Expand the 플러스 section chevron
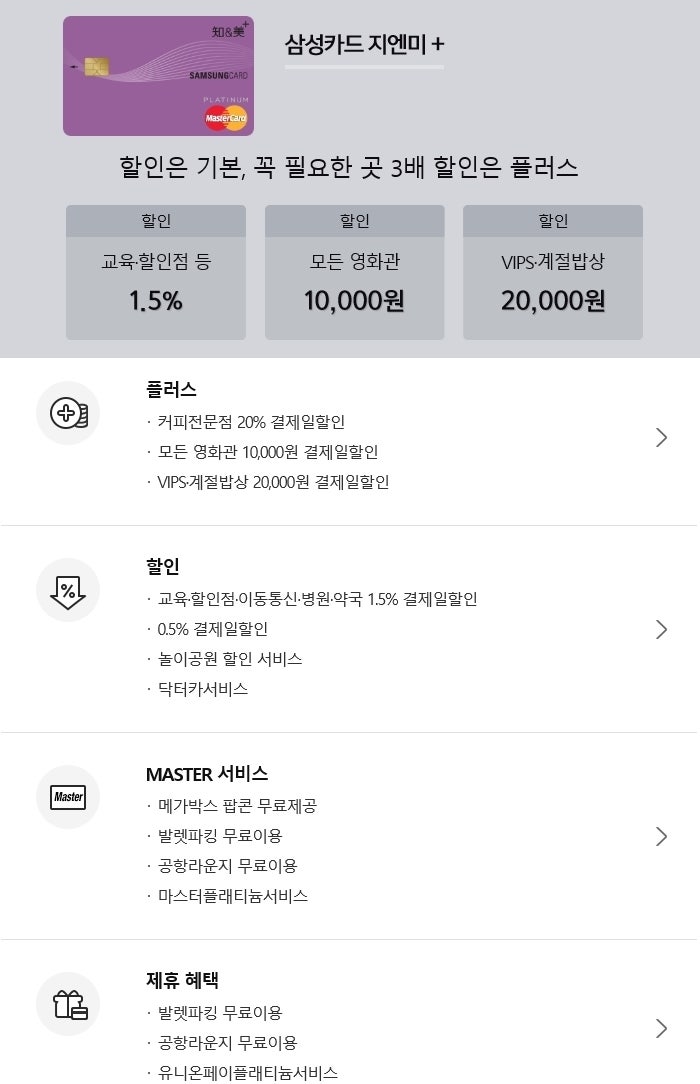The width and height of the screenshot is (700, 1084). (661, 437)
